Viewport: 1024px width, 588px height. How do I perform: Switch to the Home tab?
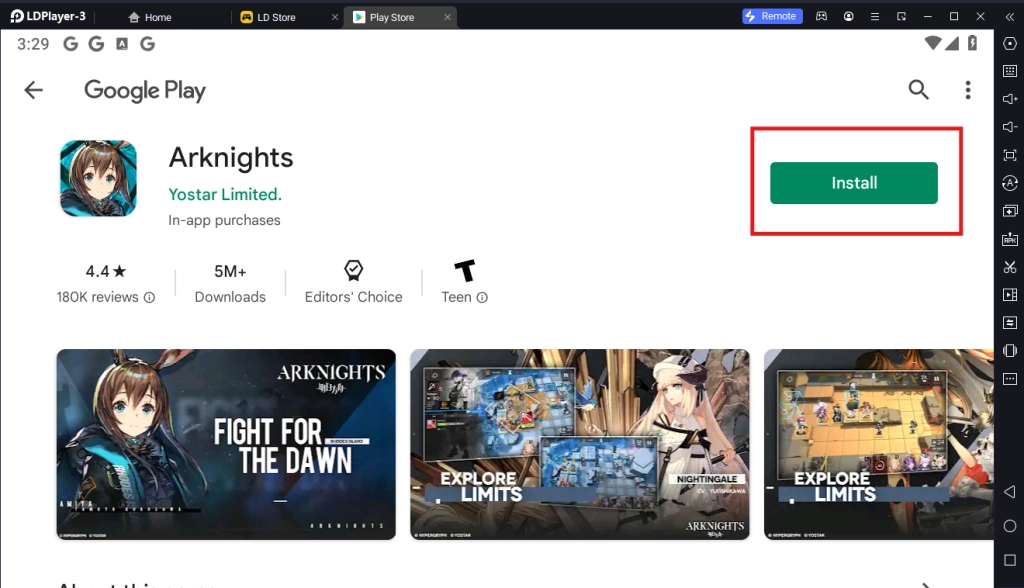tap(150, 17)
